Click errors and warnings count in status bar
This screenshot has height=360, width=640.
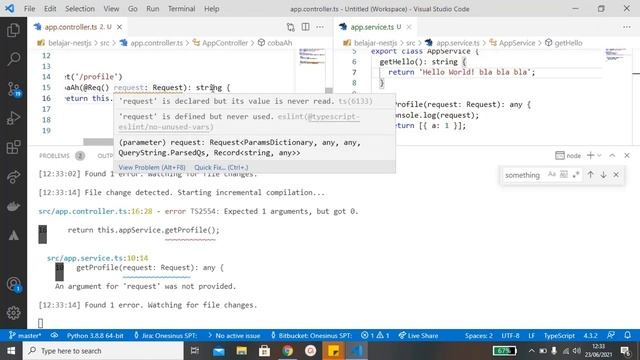pos(375,336)
